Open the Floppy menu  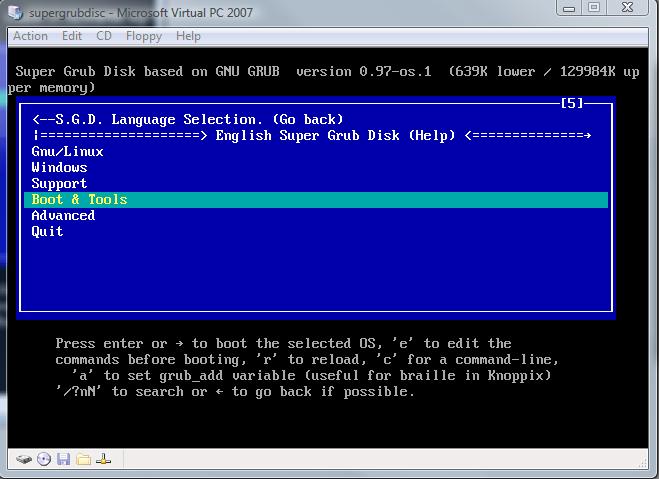click(144, 37)
